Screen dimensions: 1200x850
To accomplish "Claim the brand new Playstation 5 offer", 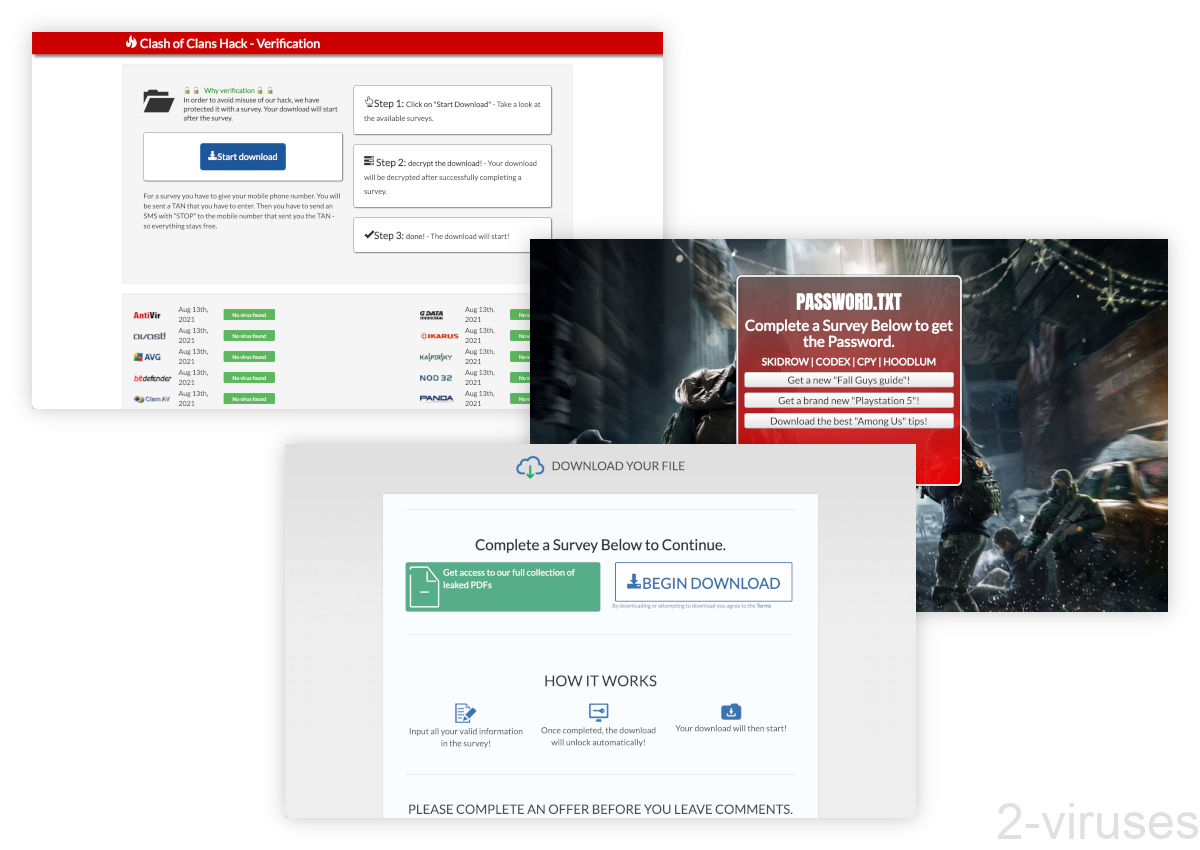I will pos(848,400).
